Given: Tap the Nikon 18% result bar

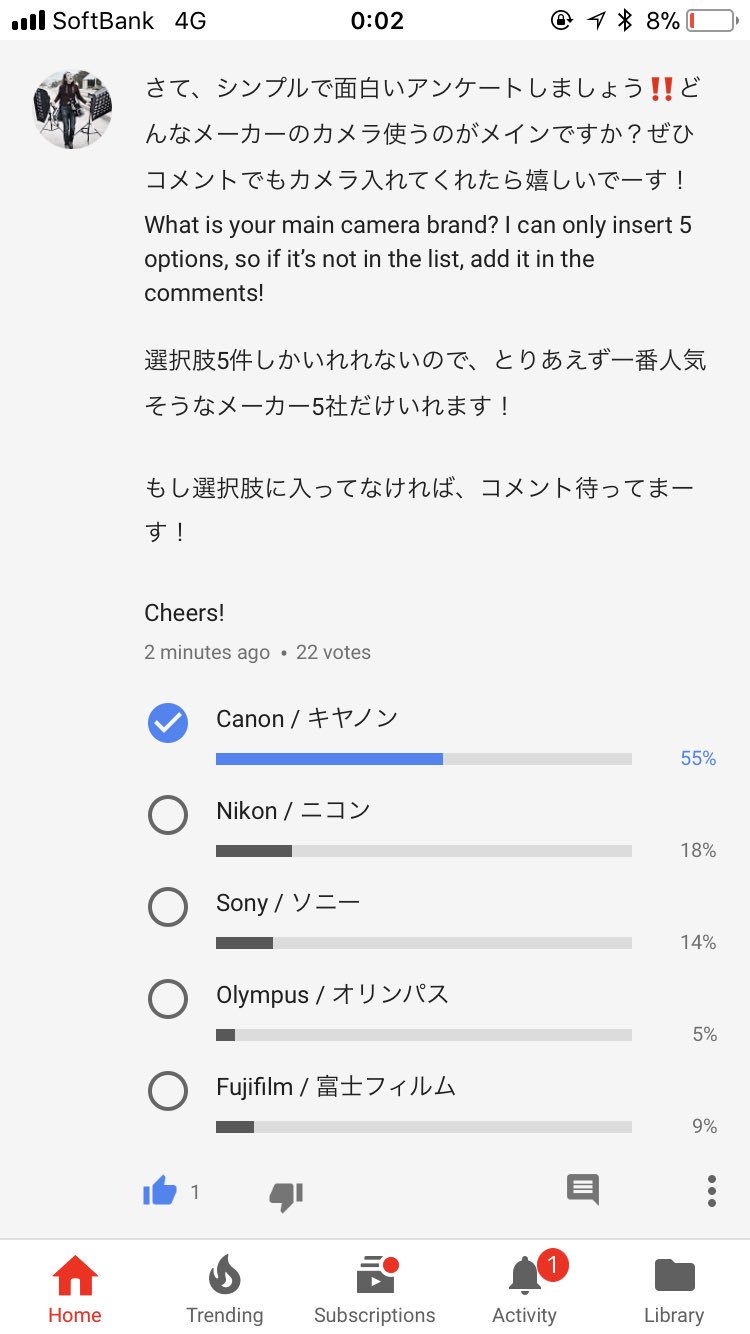Looking at the screenshot, I should tap(424, 851).
